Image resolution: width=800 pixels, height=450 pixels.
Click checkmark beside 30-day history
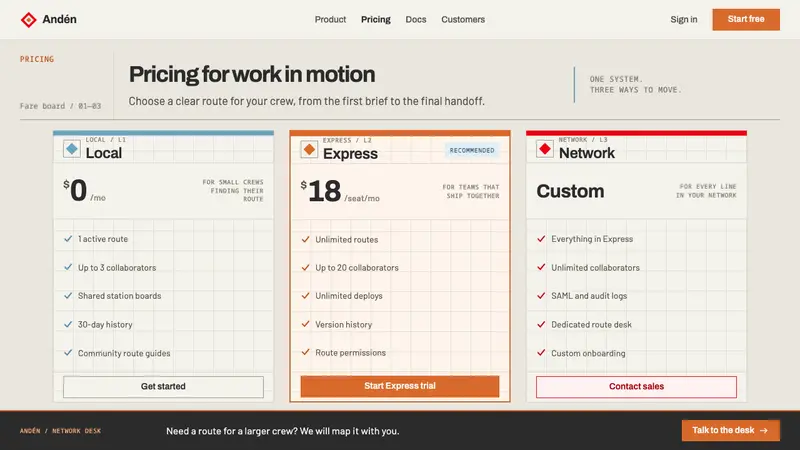click(x=68, y=324)
